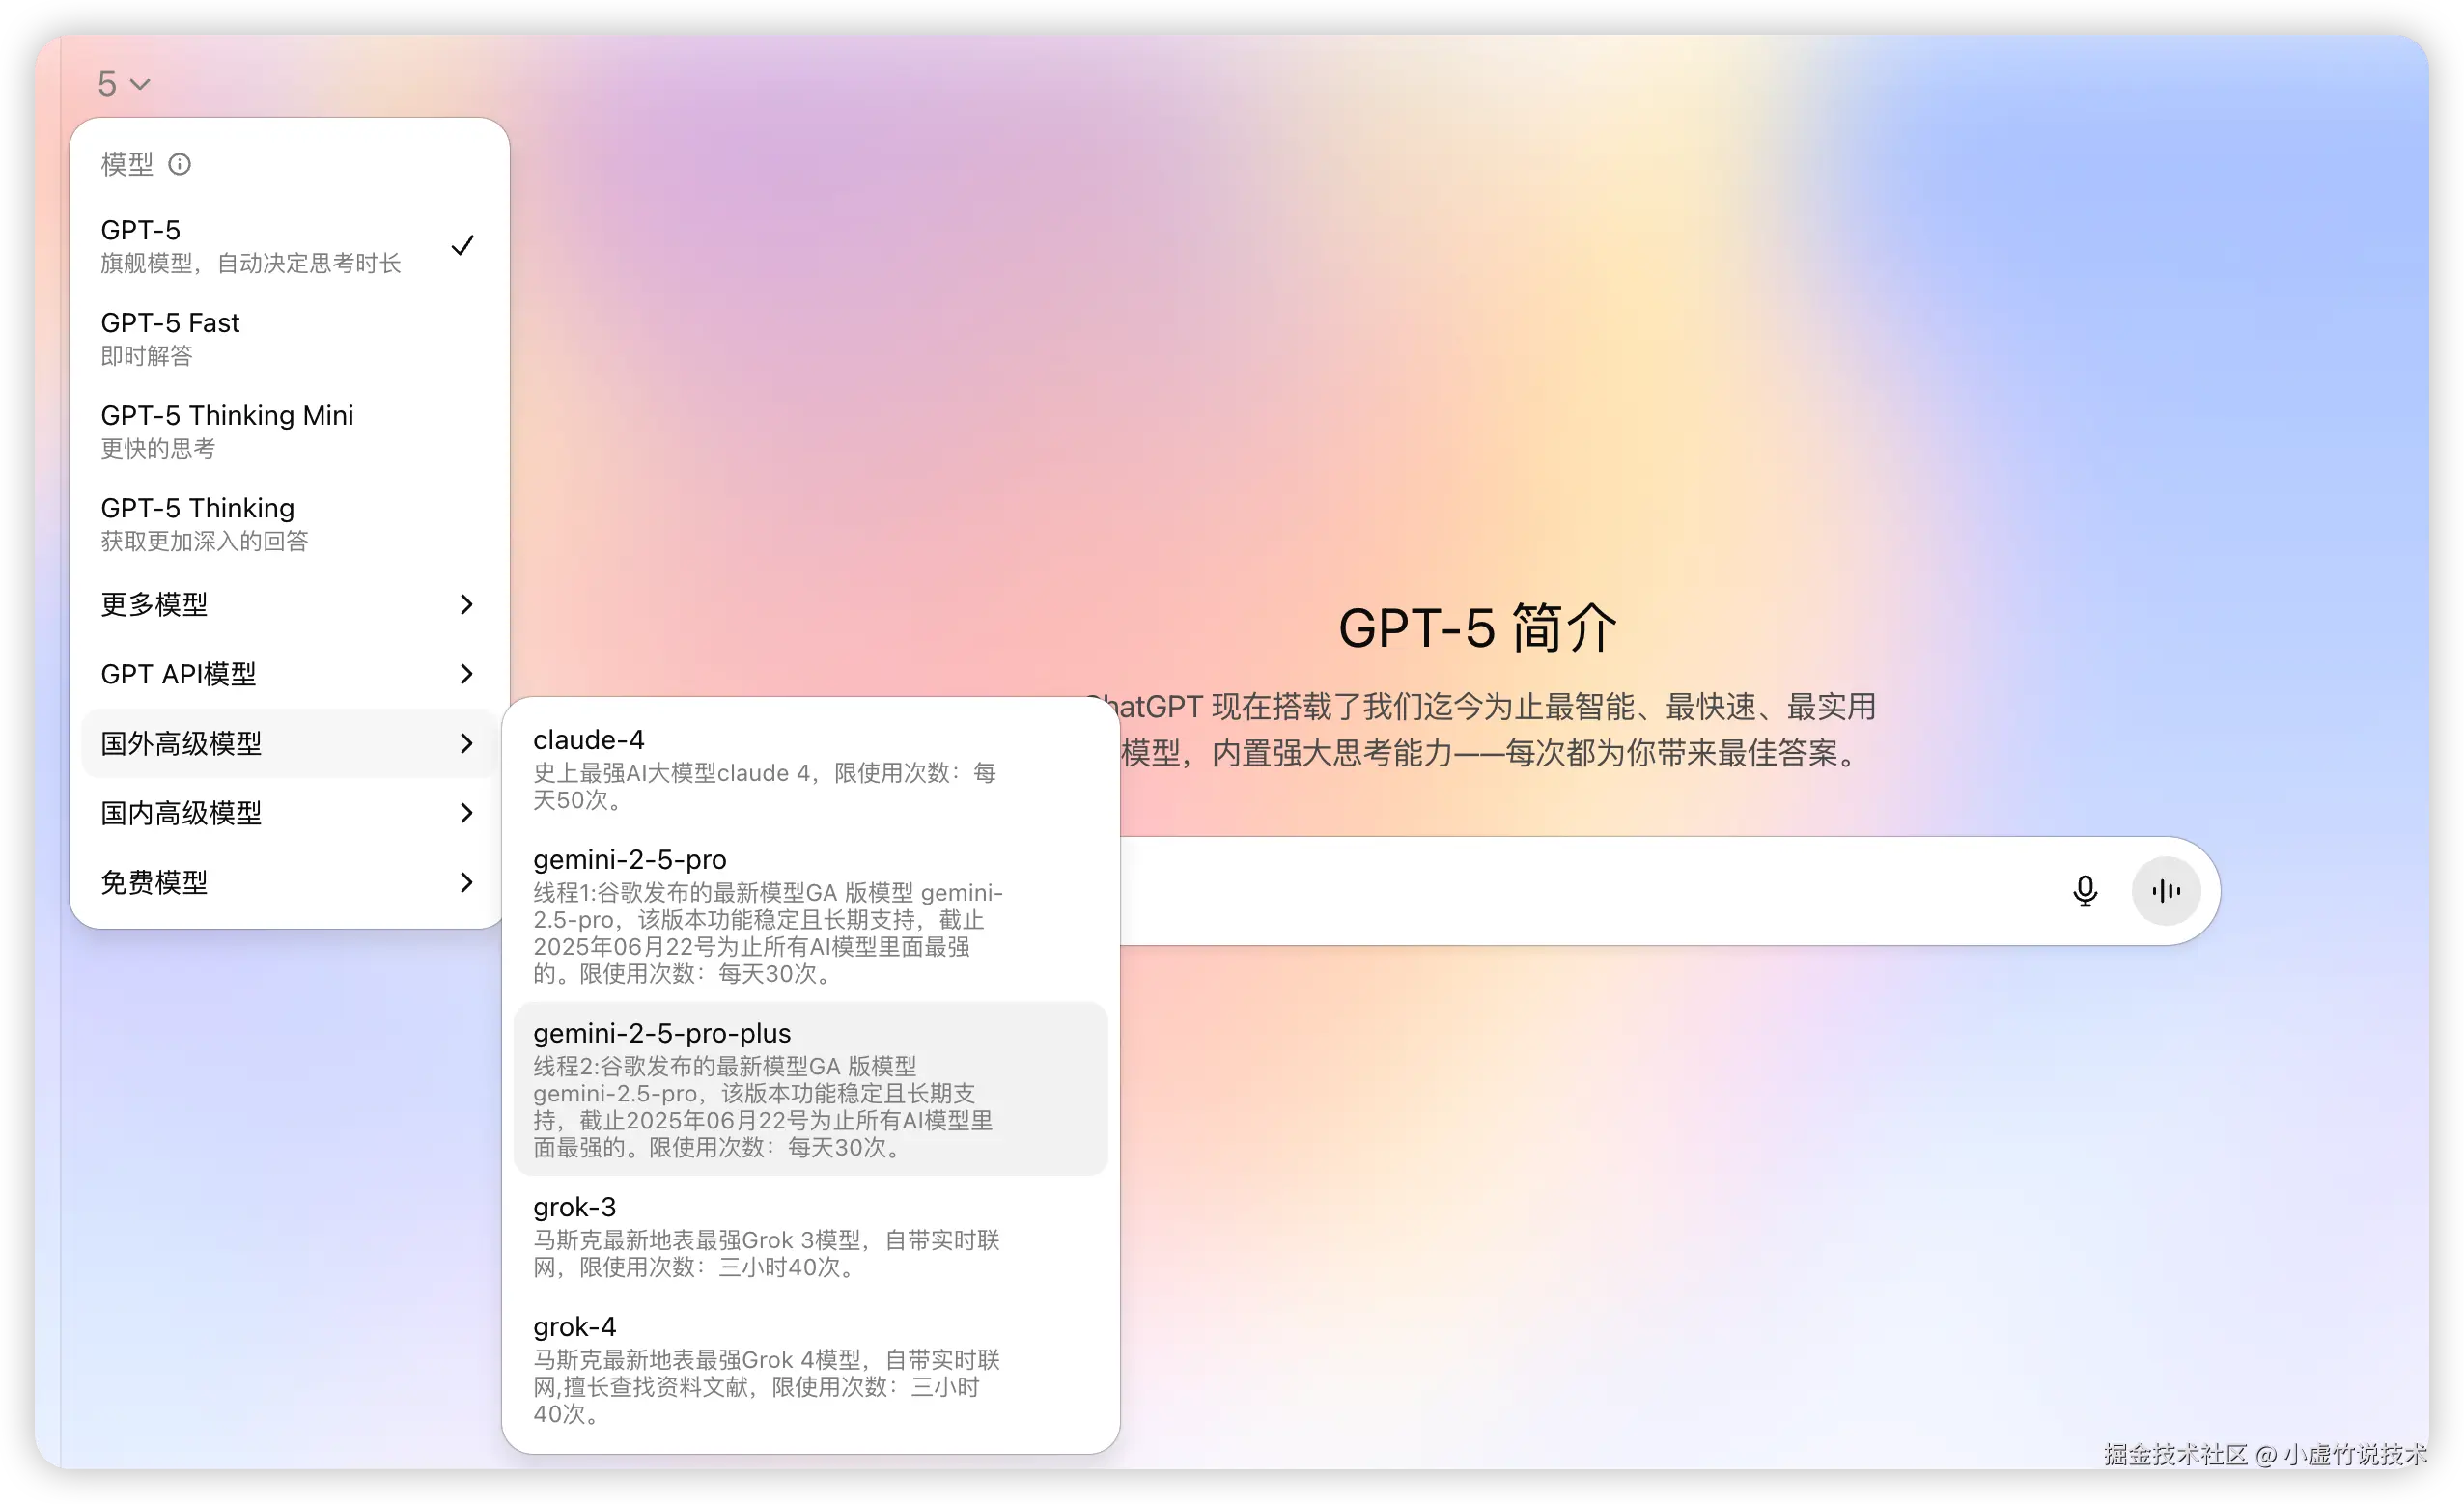Click the microphone icon in the input bar
This screenshot has height=1504, width=2464.
click(x=2085, y=891)
